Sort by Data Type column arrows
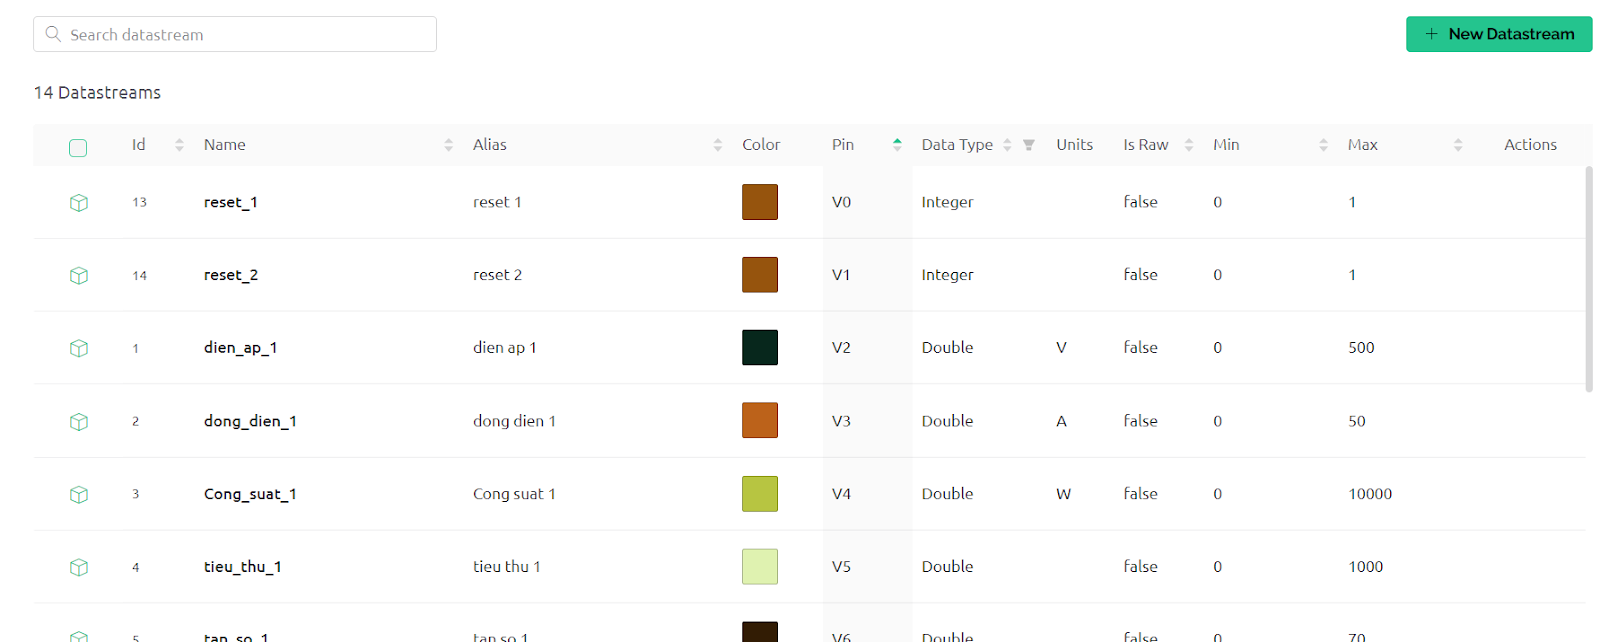The height and width of the screenshot is (642, 1600). click(x=1007, y=145)
